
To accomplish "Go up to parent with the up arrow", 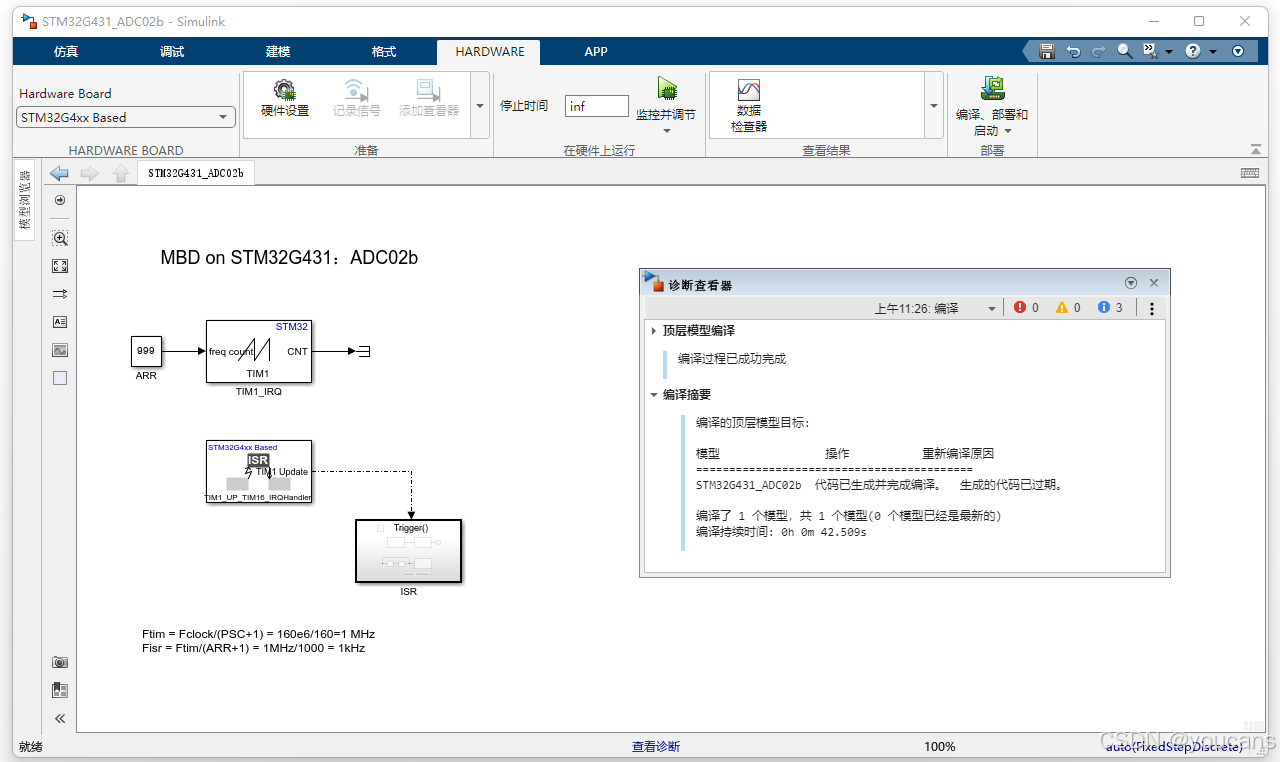I will (x=121, y=173).
